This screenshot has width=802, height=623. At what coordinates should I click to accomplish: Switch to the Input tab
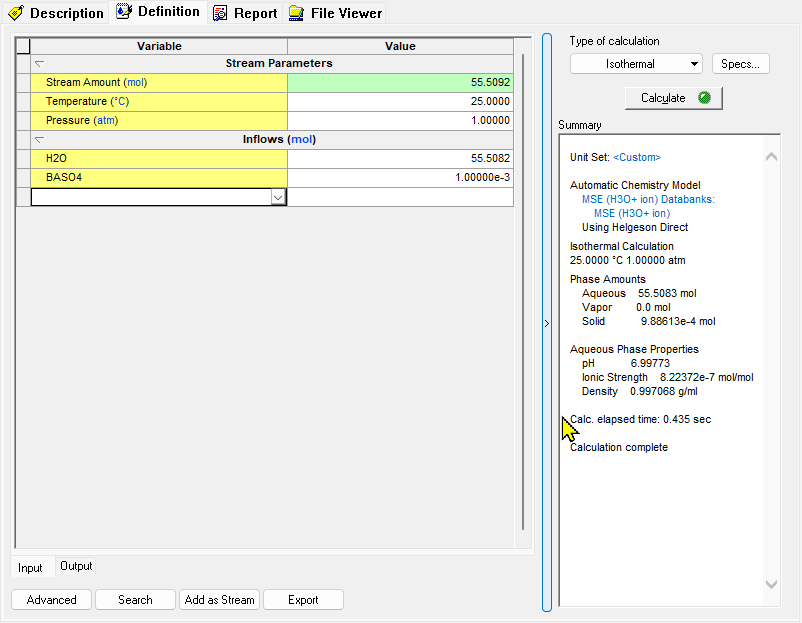click(30, 568)
